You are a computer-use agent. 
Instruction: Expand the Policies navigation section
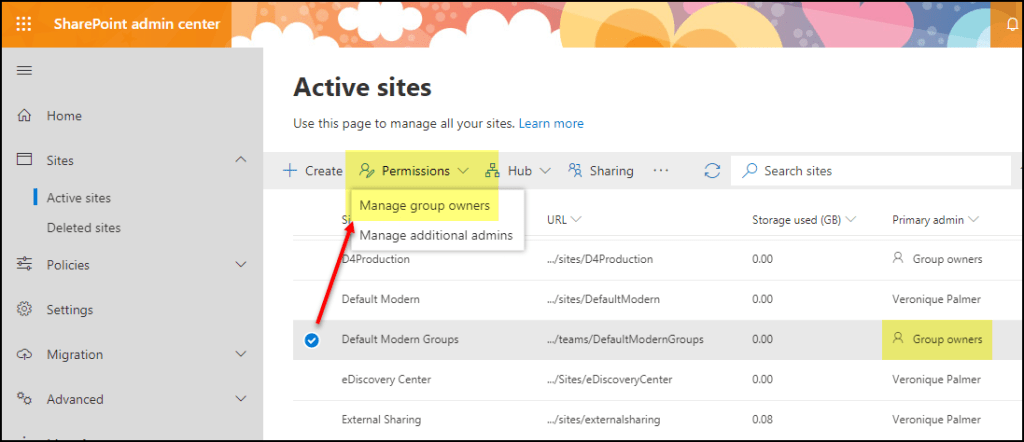tap(240, 265)
